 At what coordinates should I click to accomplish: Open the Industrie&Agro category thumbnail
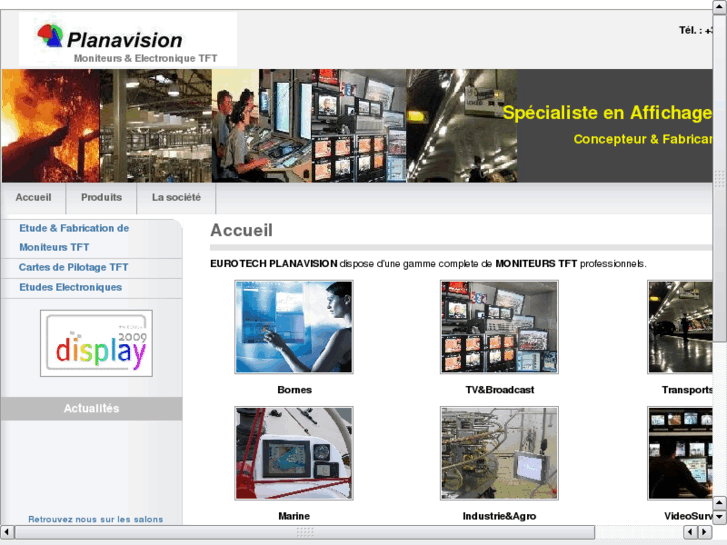pos(499,454)
